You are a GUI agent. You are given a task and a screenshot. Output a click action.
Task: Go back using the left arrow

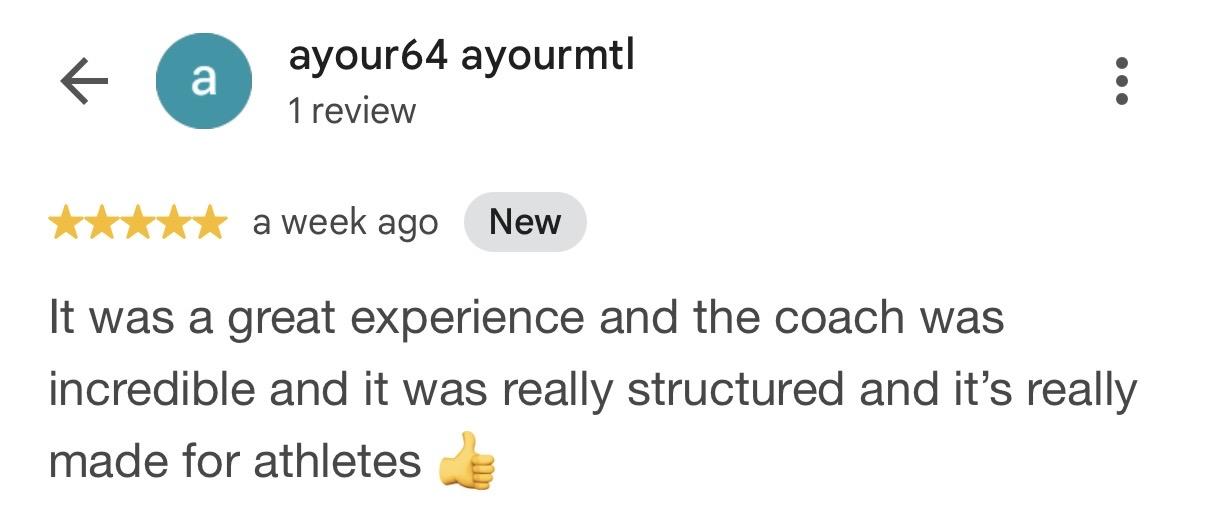84,82
